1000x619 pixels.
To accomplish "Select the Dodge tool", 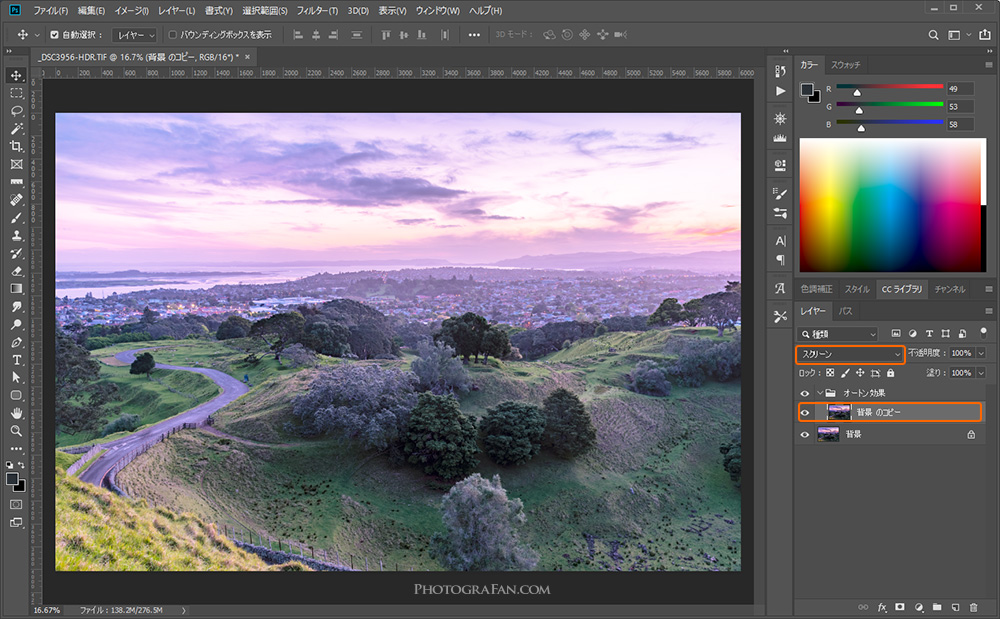I will tap(17, 324).
